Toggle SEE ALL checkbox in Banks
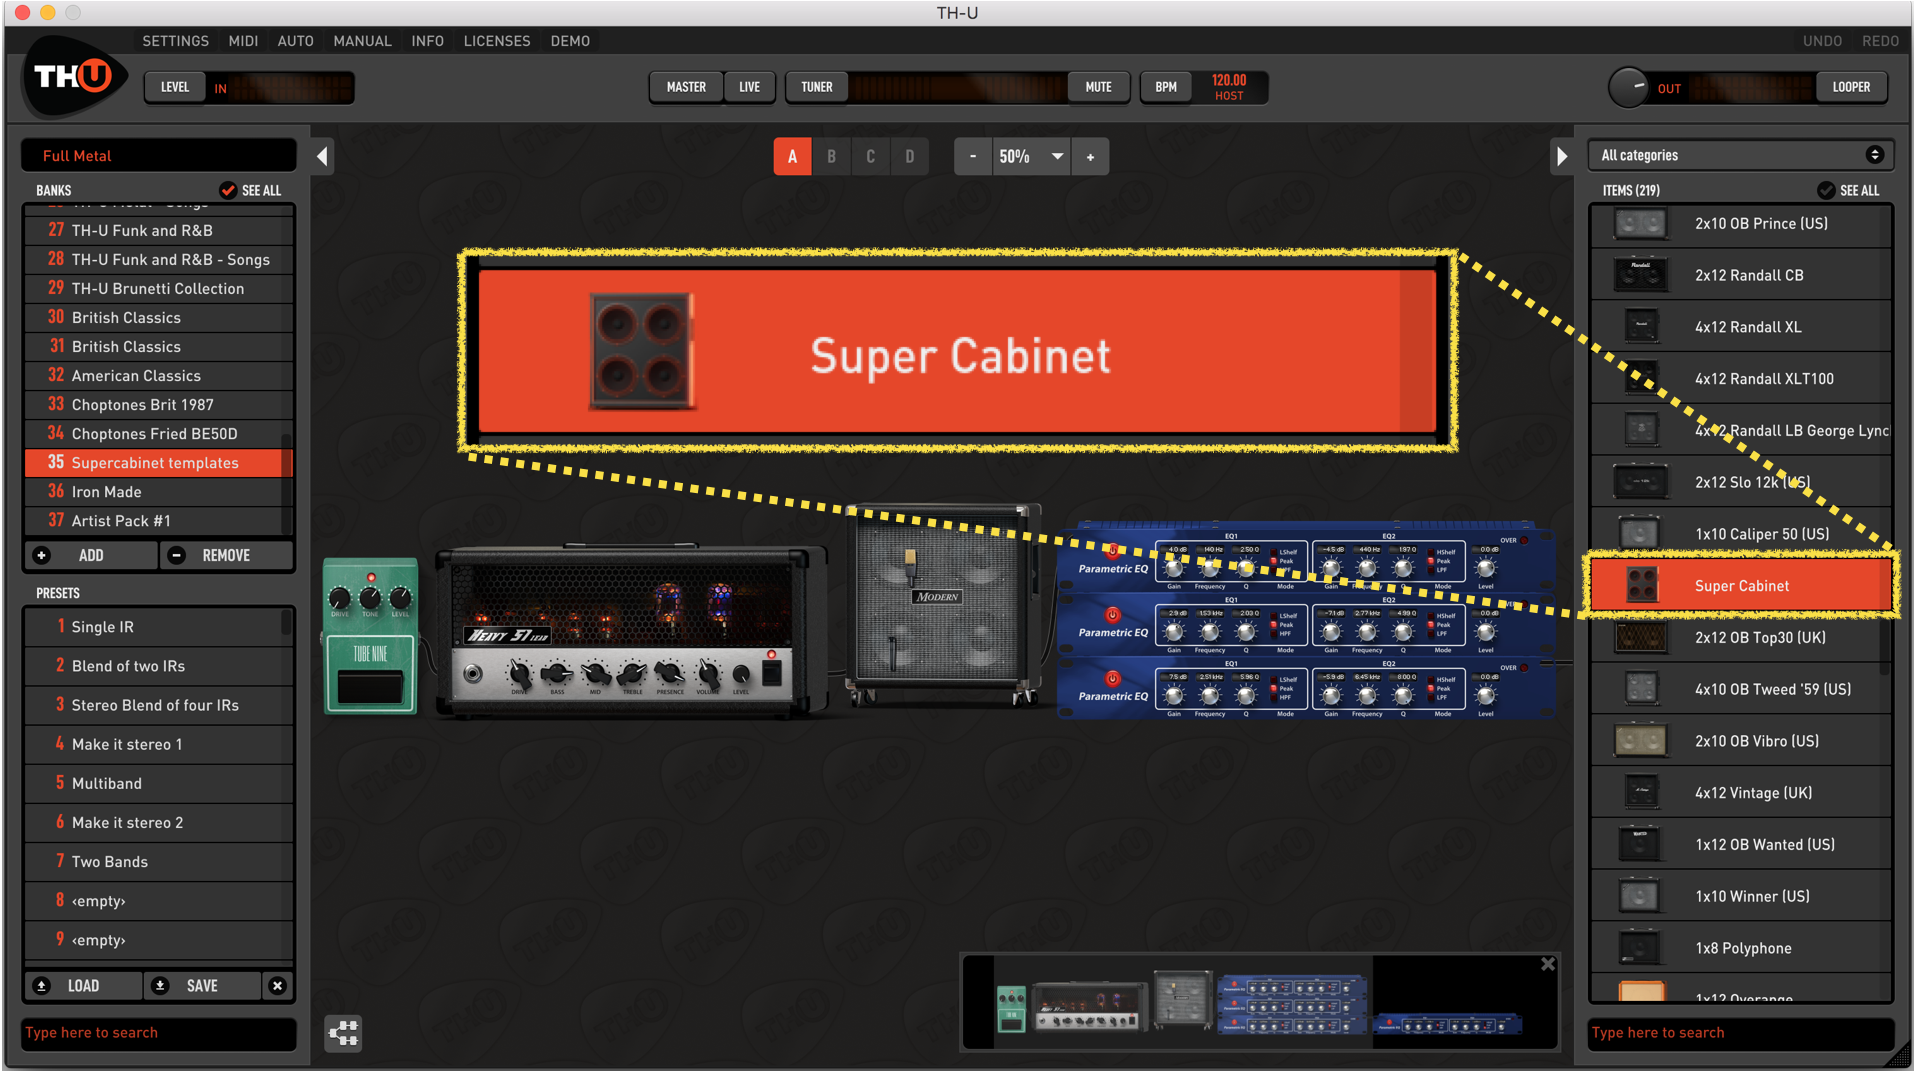The image size is (1918, 1074). (x=228, y=190)
